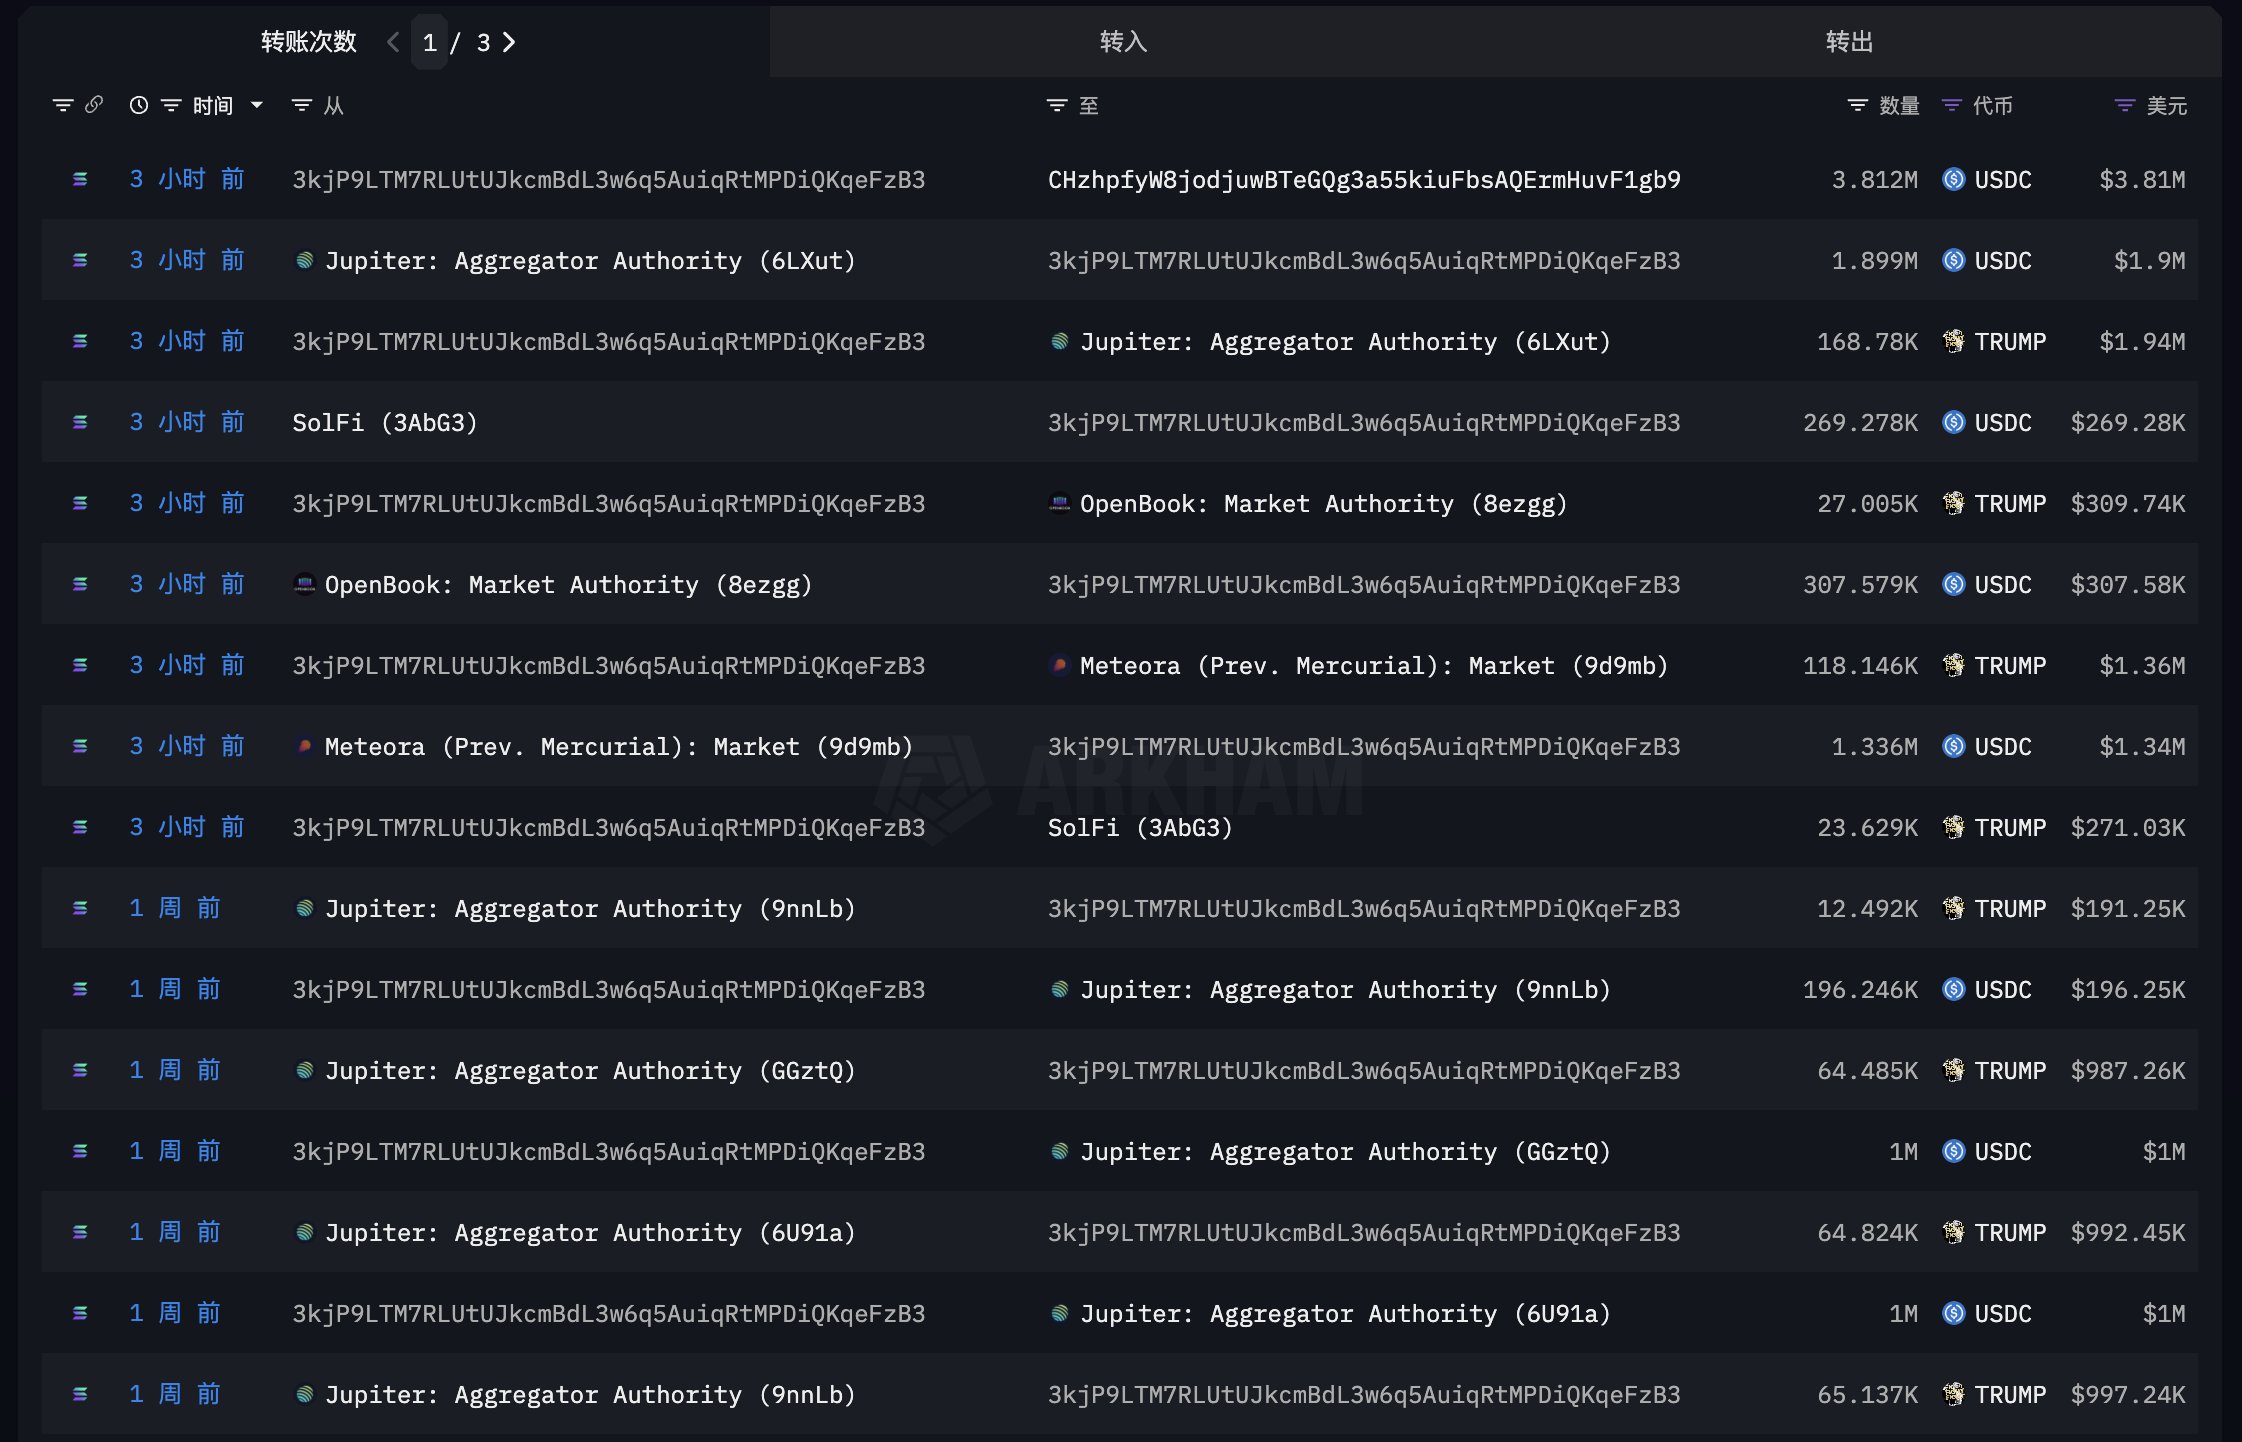This screenshot has height=1442, width=2242.
Task: Click the TRUMP token in the $1.36M row
Action: point(2010,665)
